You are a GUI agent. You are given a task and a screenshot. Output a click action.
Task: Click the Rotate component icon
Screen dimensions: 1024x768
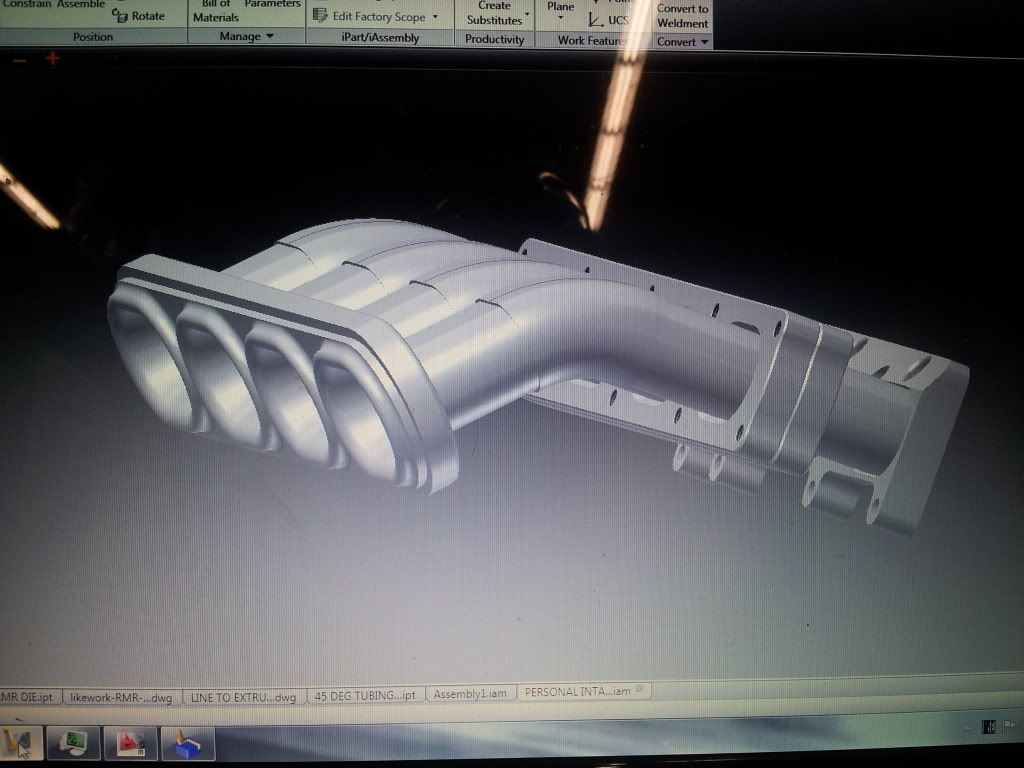121,16
